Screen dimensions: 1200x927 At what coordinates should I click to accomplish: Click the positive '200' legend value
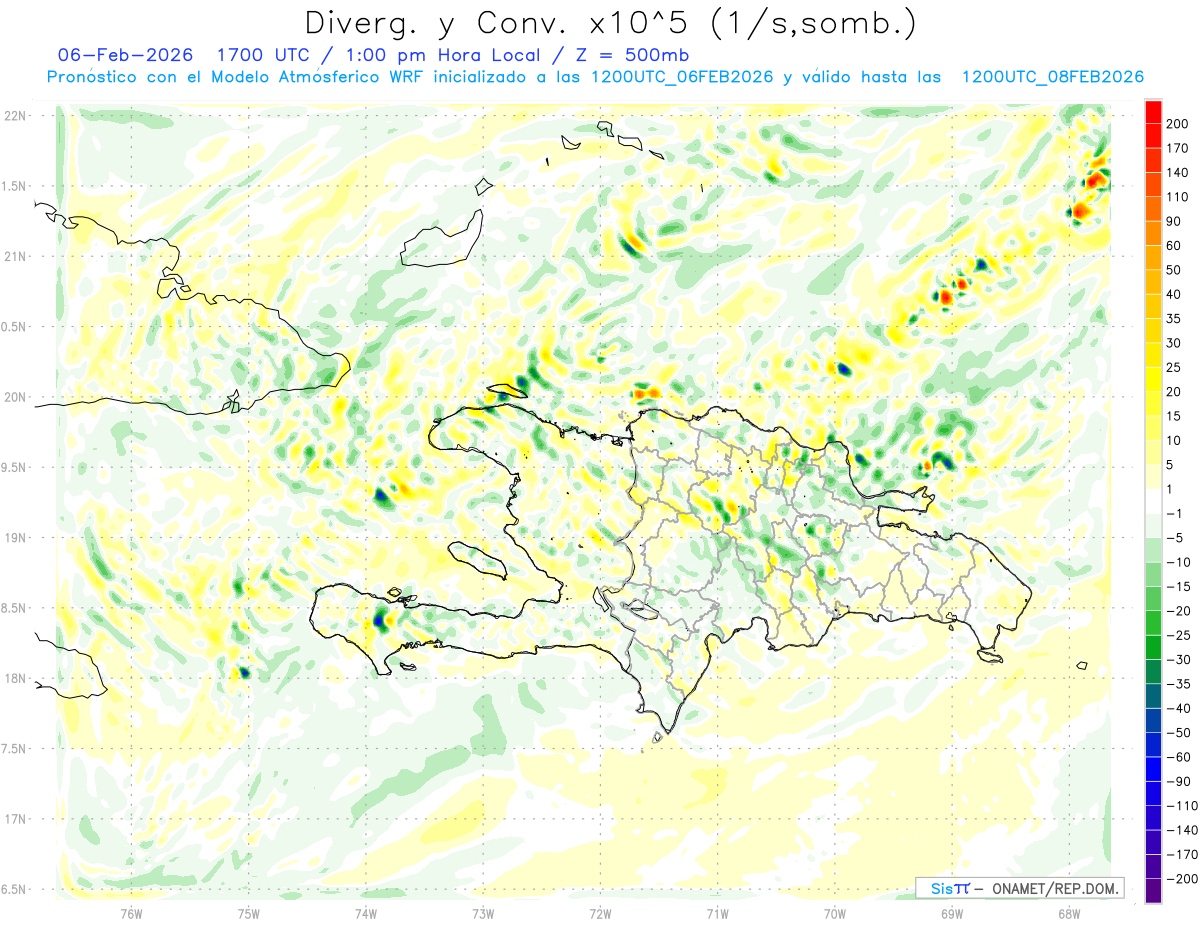pos(1177,123)
